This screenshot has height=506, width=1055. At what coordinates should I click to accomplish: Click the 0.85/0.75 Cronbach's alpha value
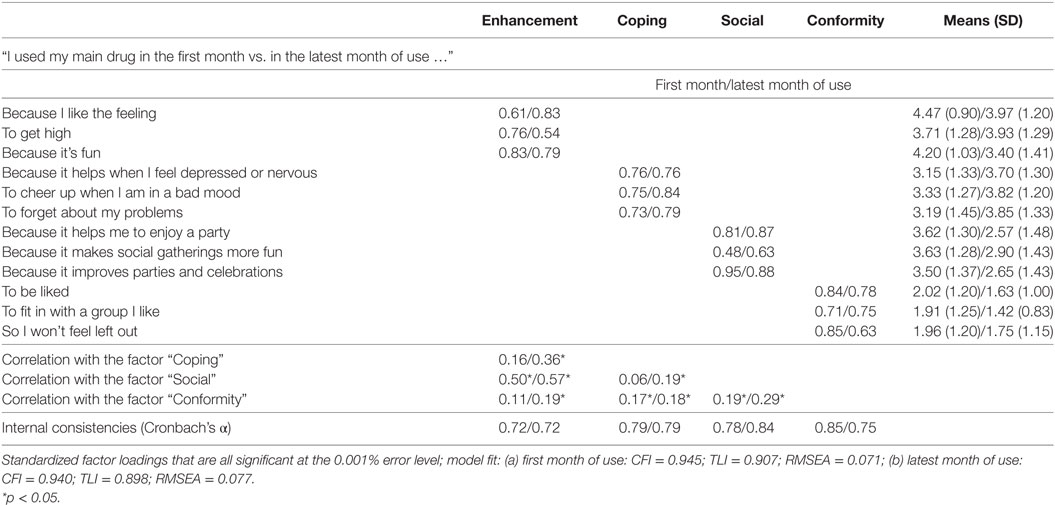(x=845, y=429)
